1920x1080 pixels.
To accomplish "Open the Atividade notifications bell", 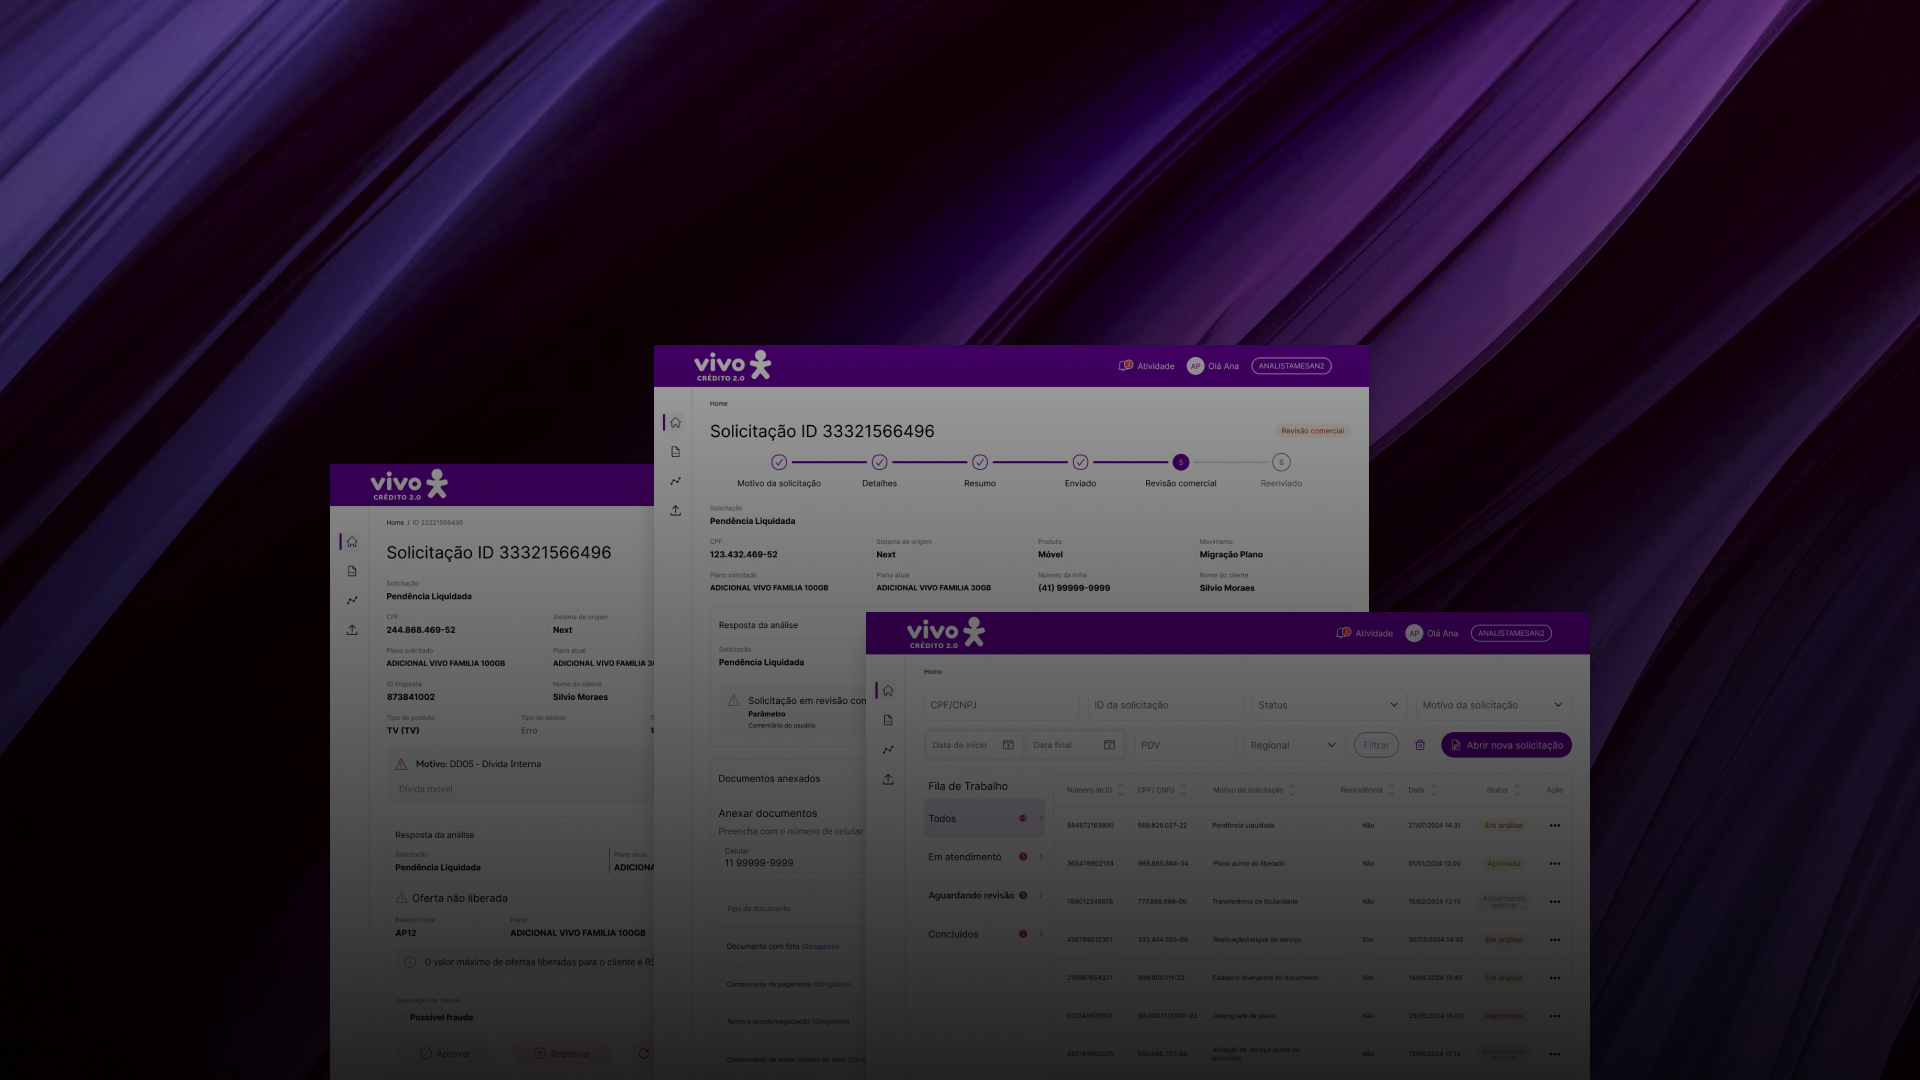I will pos(1343,633).
